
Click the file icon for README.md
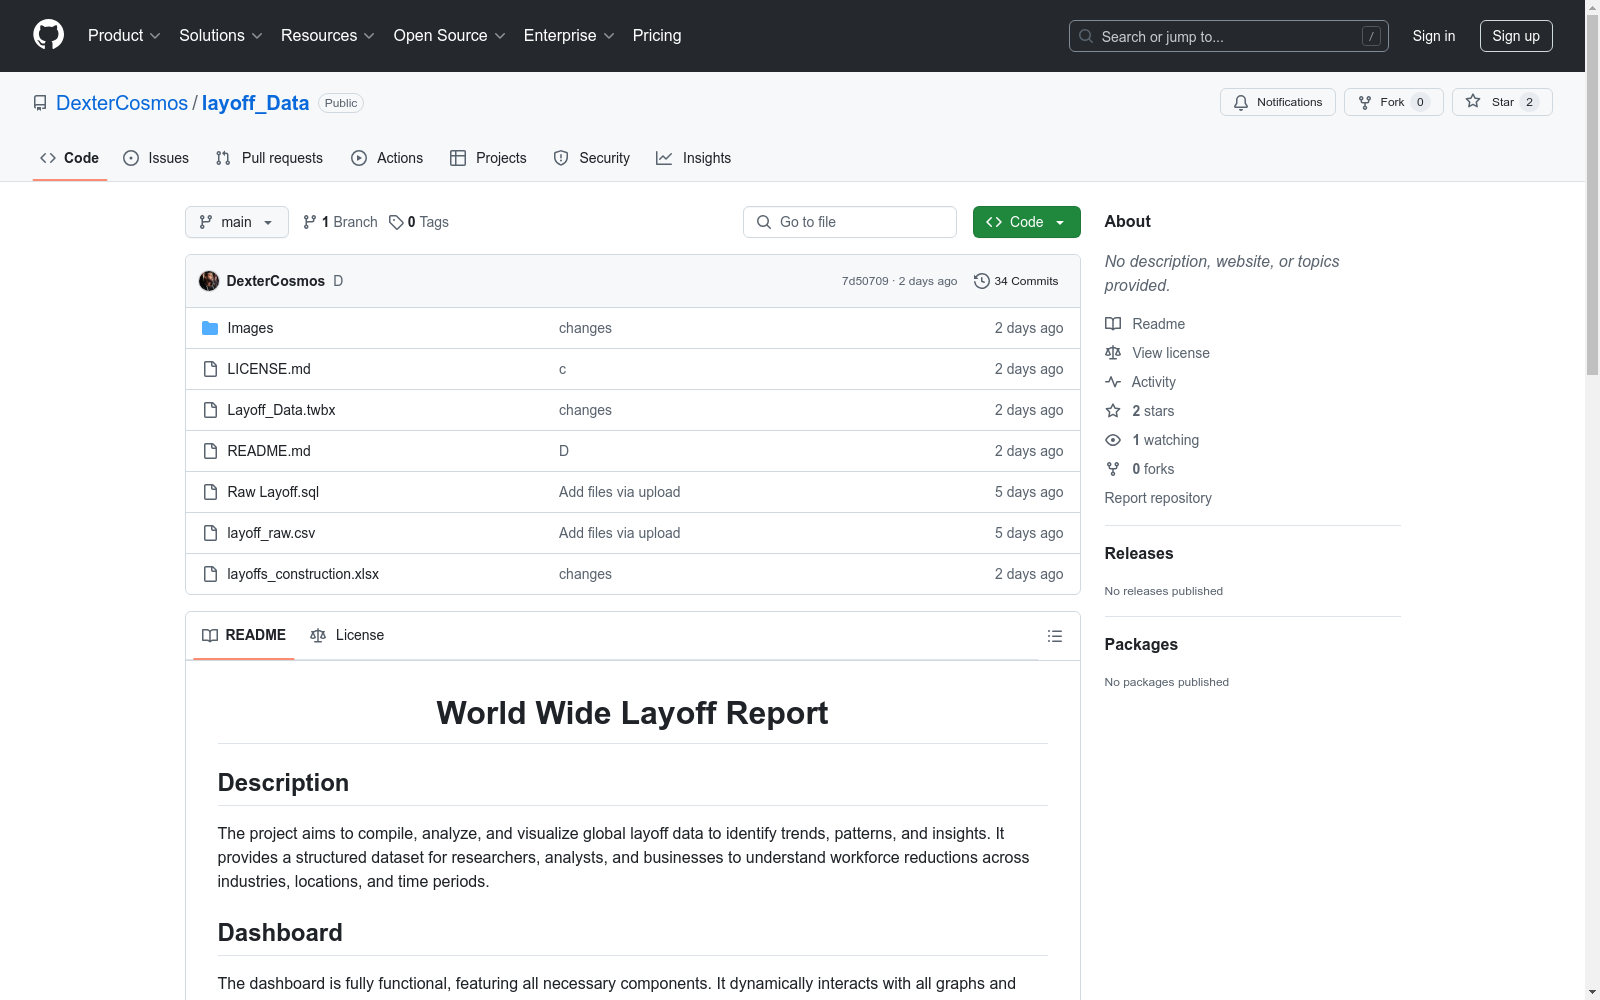(x=210, y=451)
